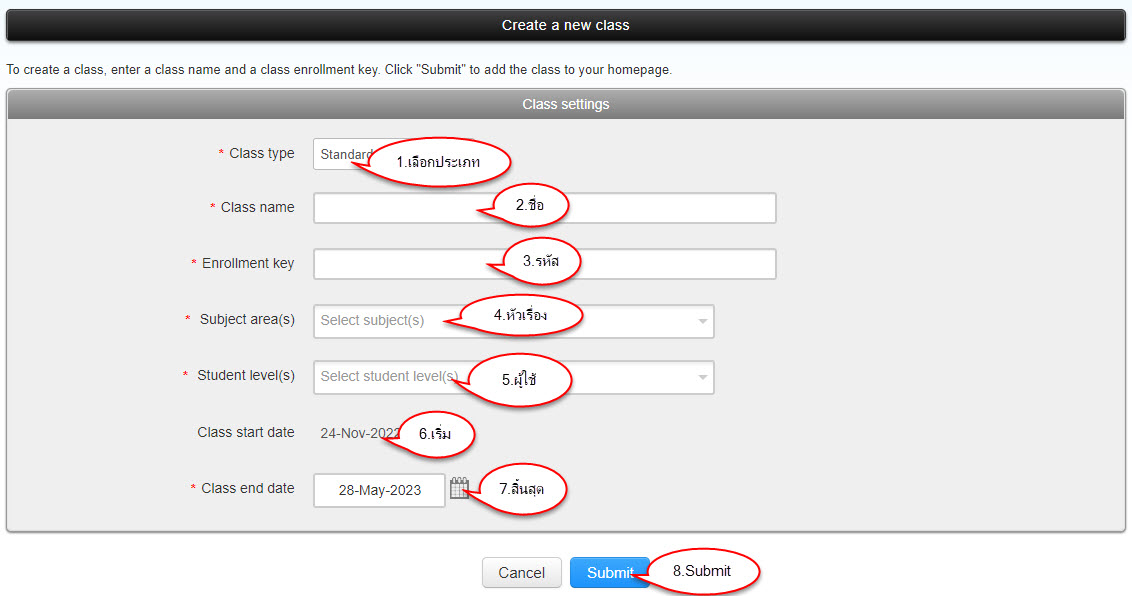Screen dimensions: 1132x596
Task: Click the 'Class end date' field label
Action: tap(247, 488)
